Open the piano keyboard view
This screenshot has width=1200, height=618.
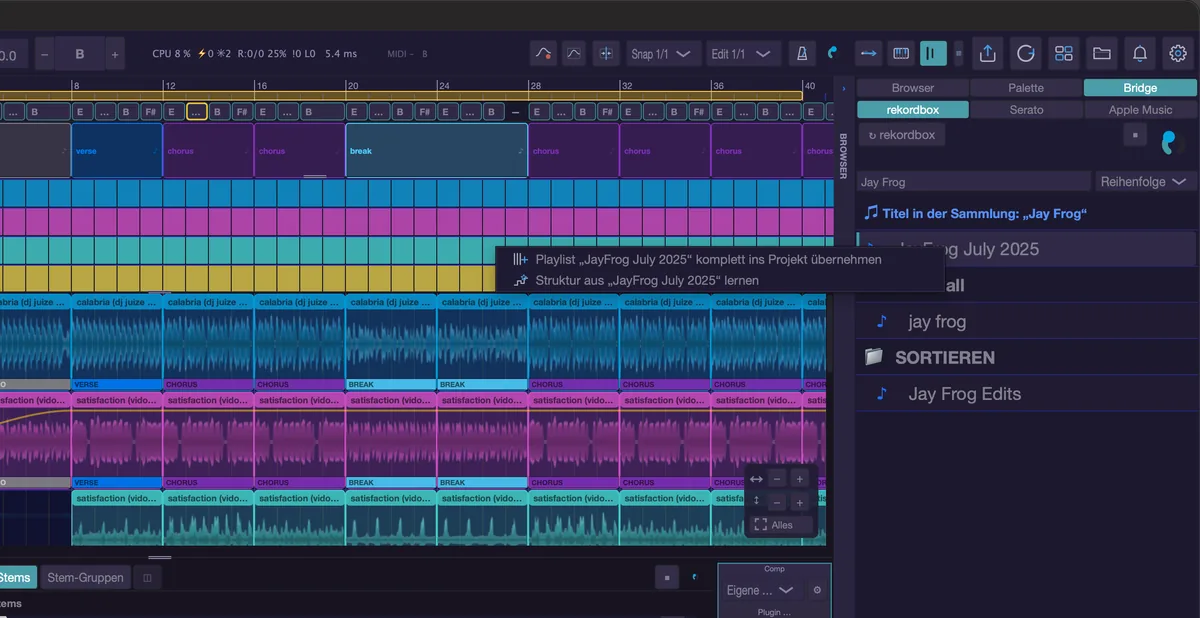[901, 54]
